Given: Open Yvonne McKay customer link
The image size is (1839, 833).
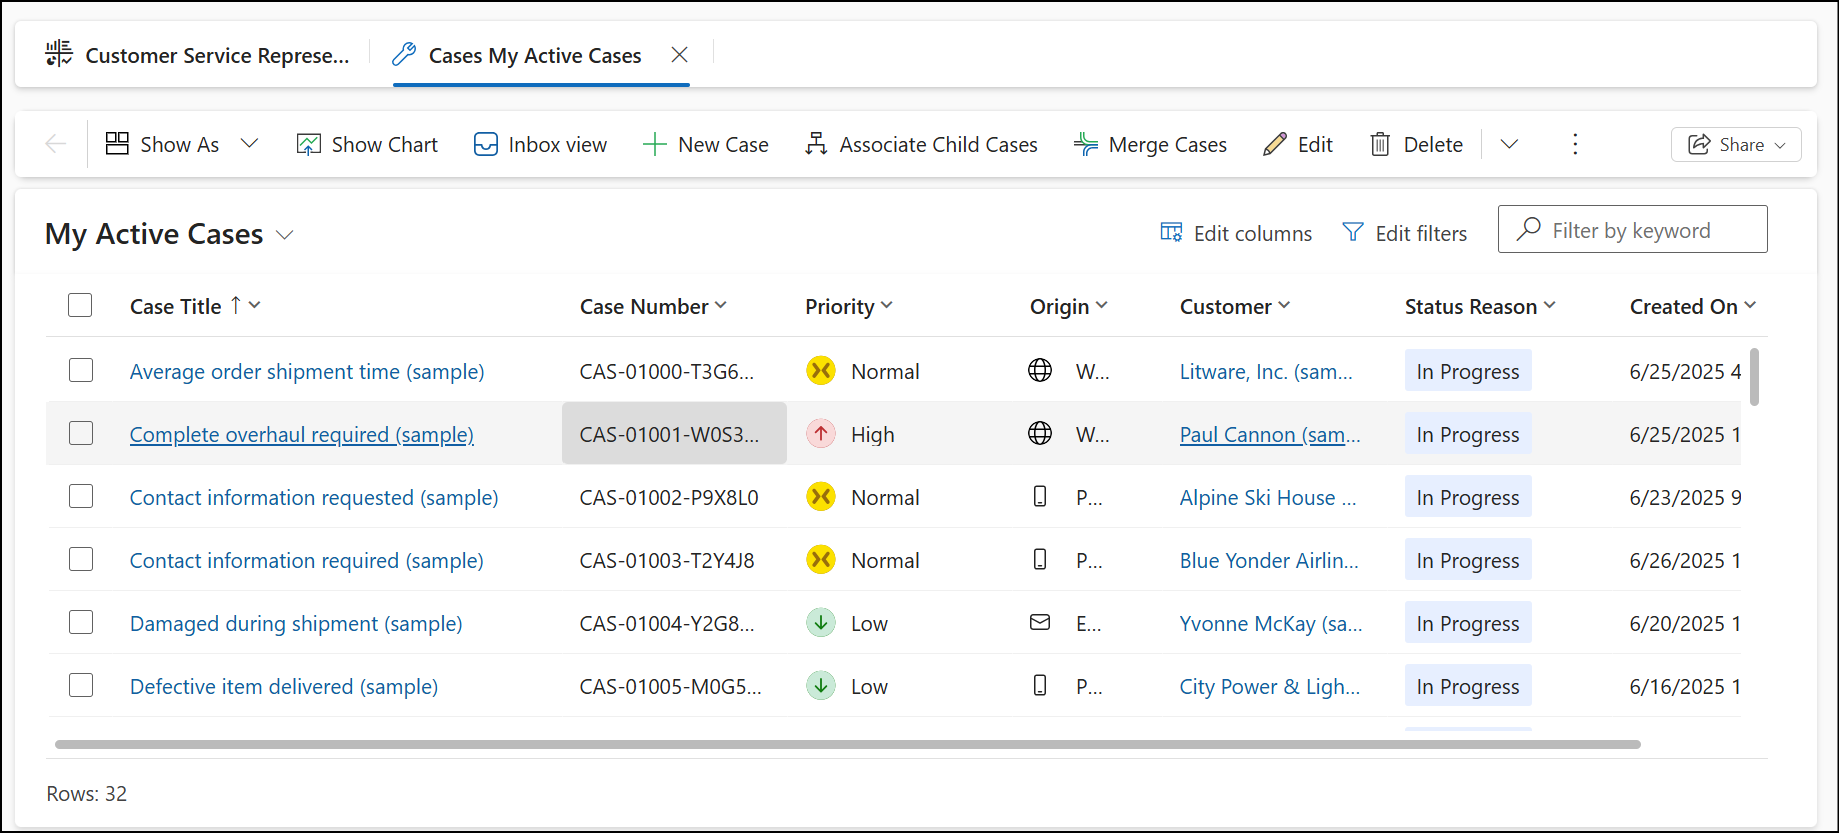Looking at the screenshot, I should pyautogui.click(x=1271, y=623).
